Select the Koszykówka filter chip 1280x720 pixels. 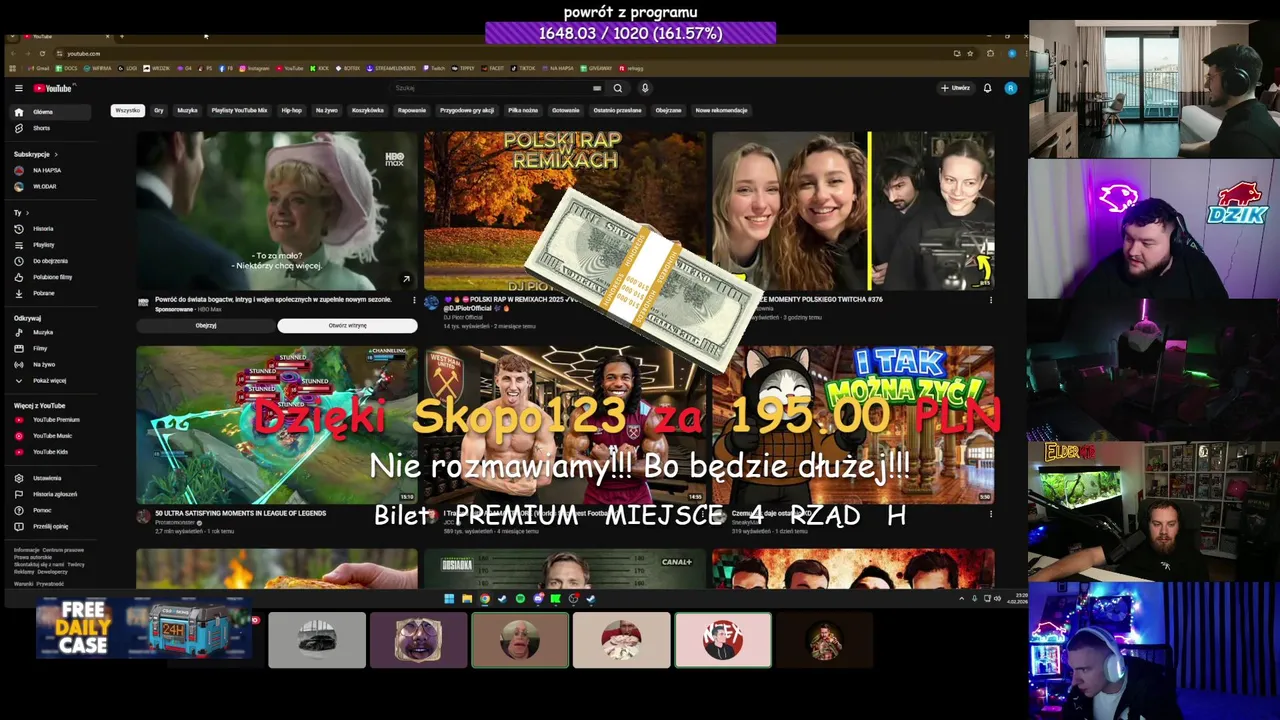(x=367, y=110)
